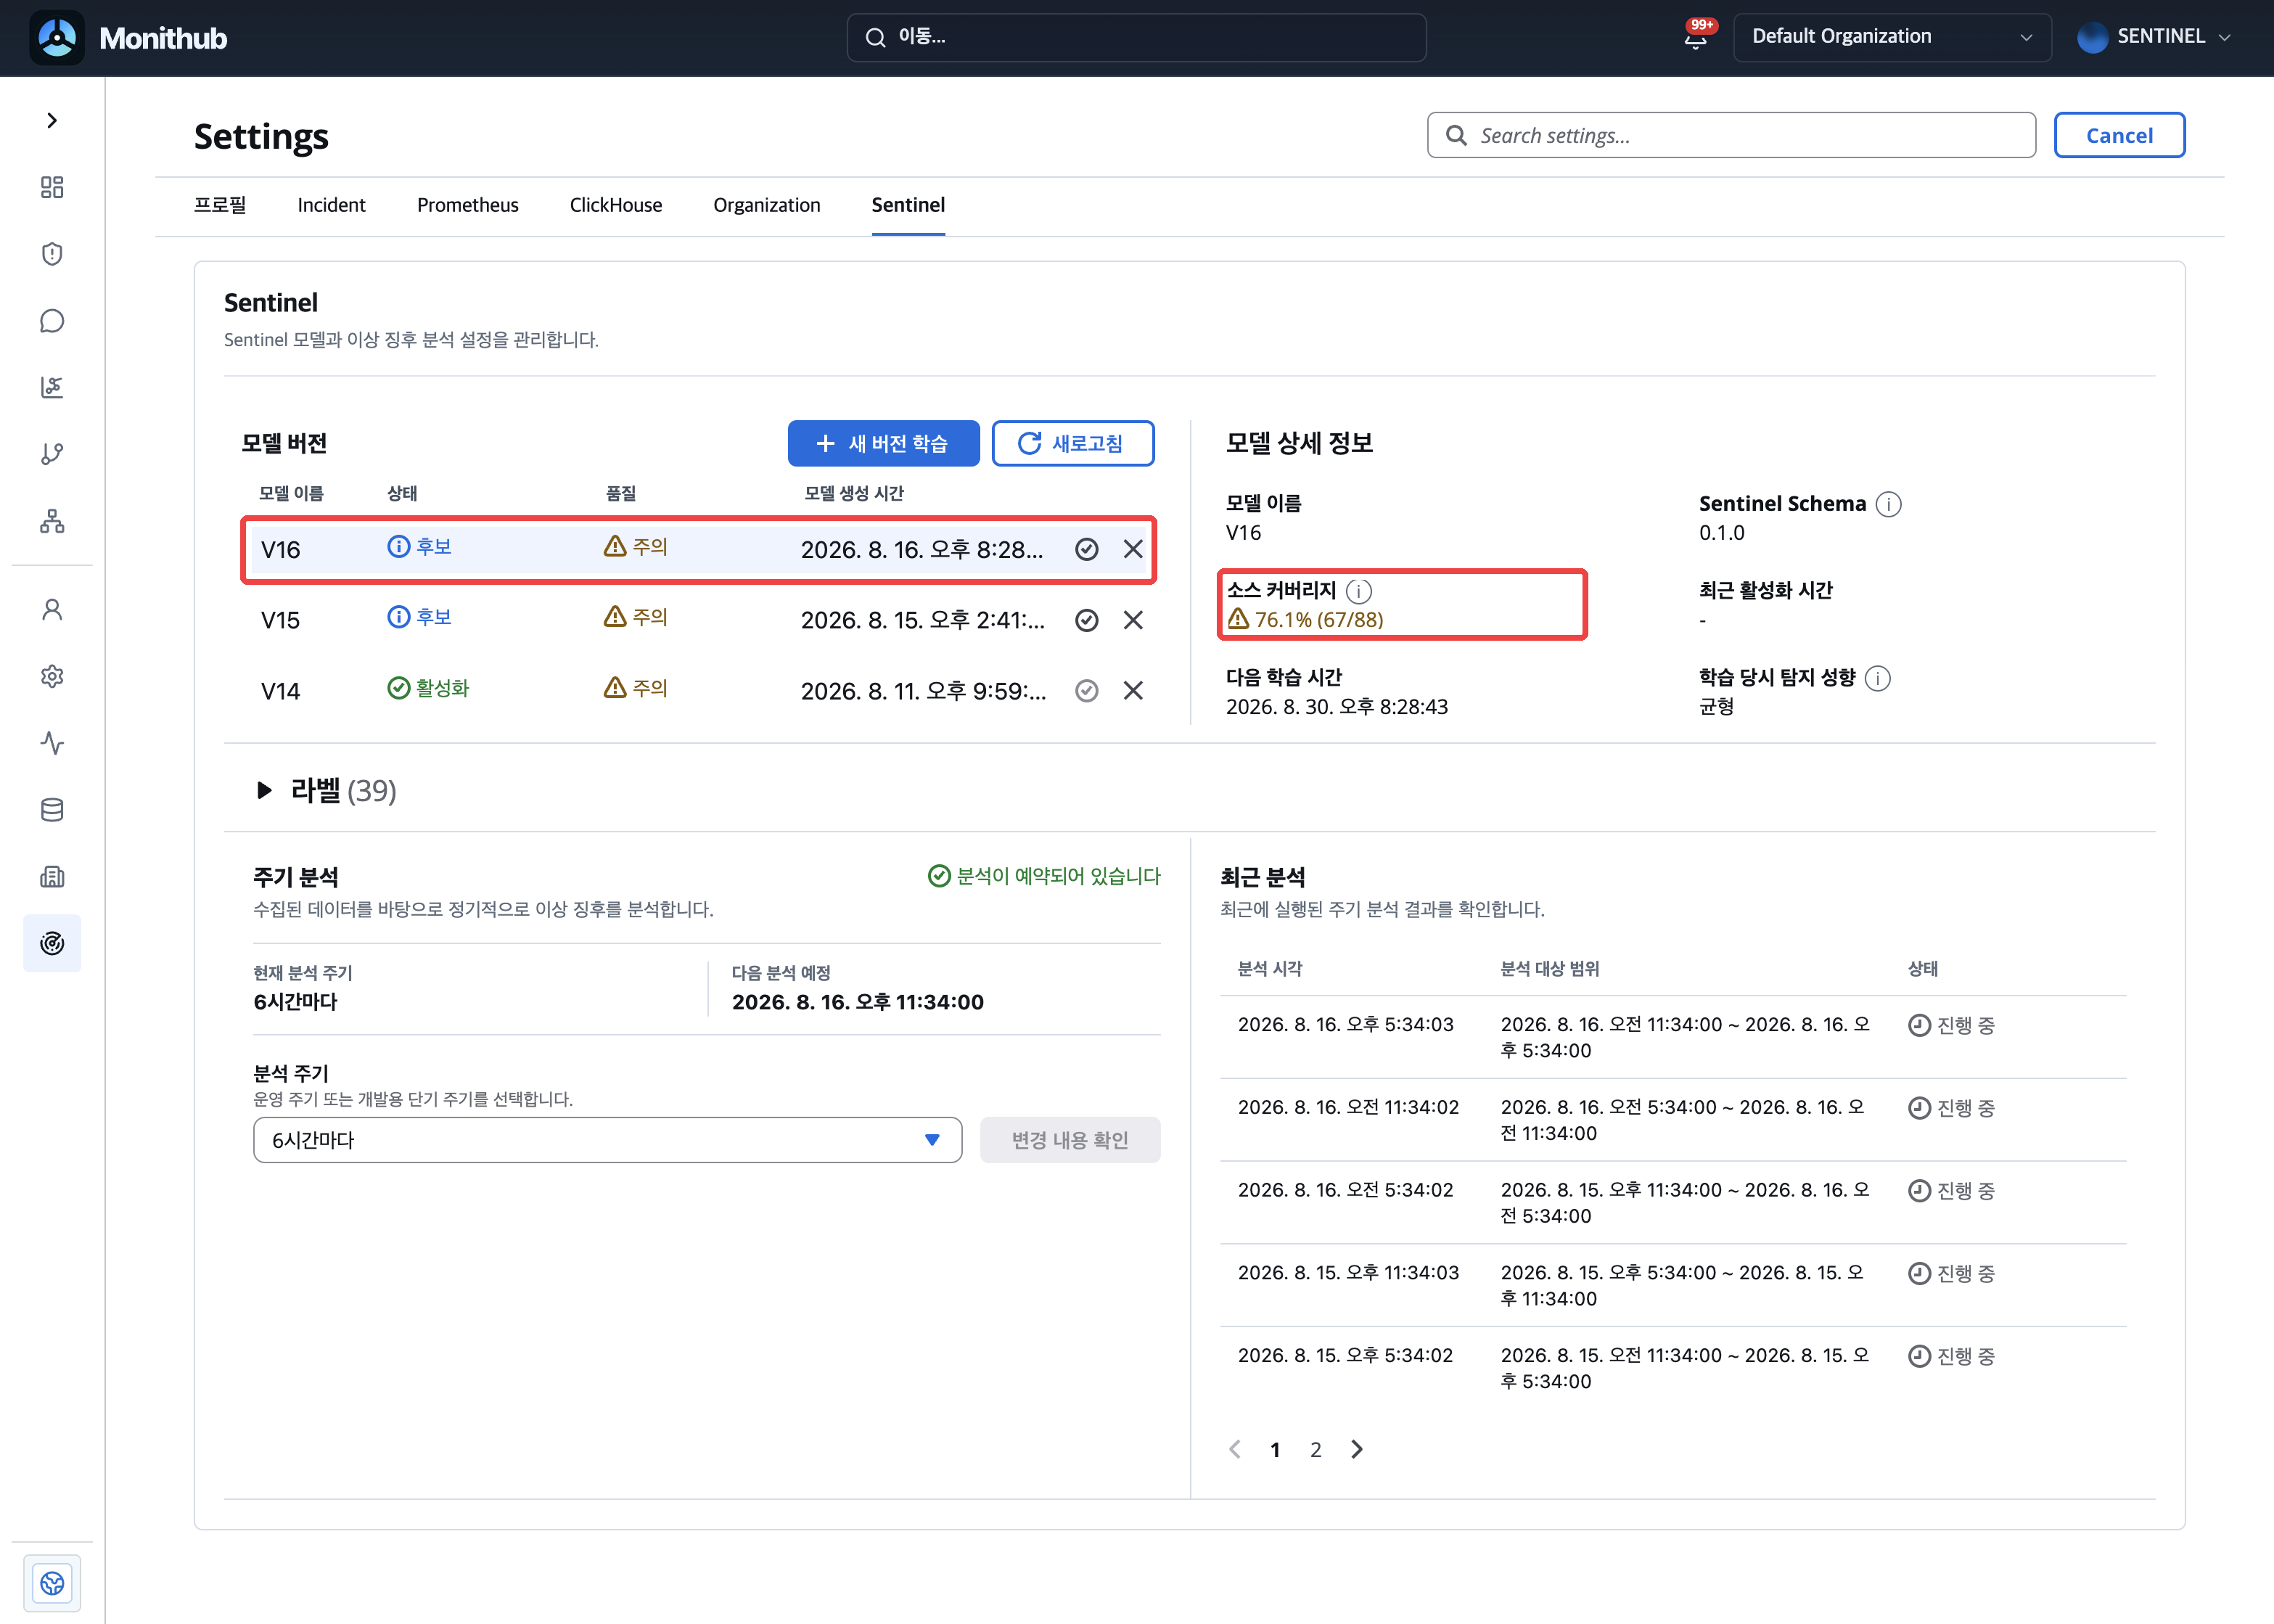The image size is (2274, 1624).
Task: Click the 다음 분석 예정 time value
Action: [x=858, y=1002]
